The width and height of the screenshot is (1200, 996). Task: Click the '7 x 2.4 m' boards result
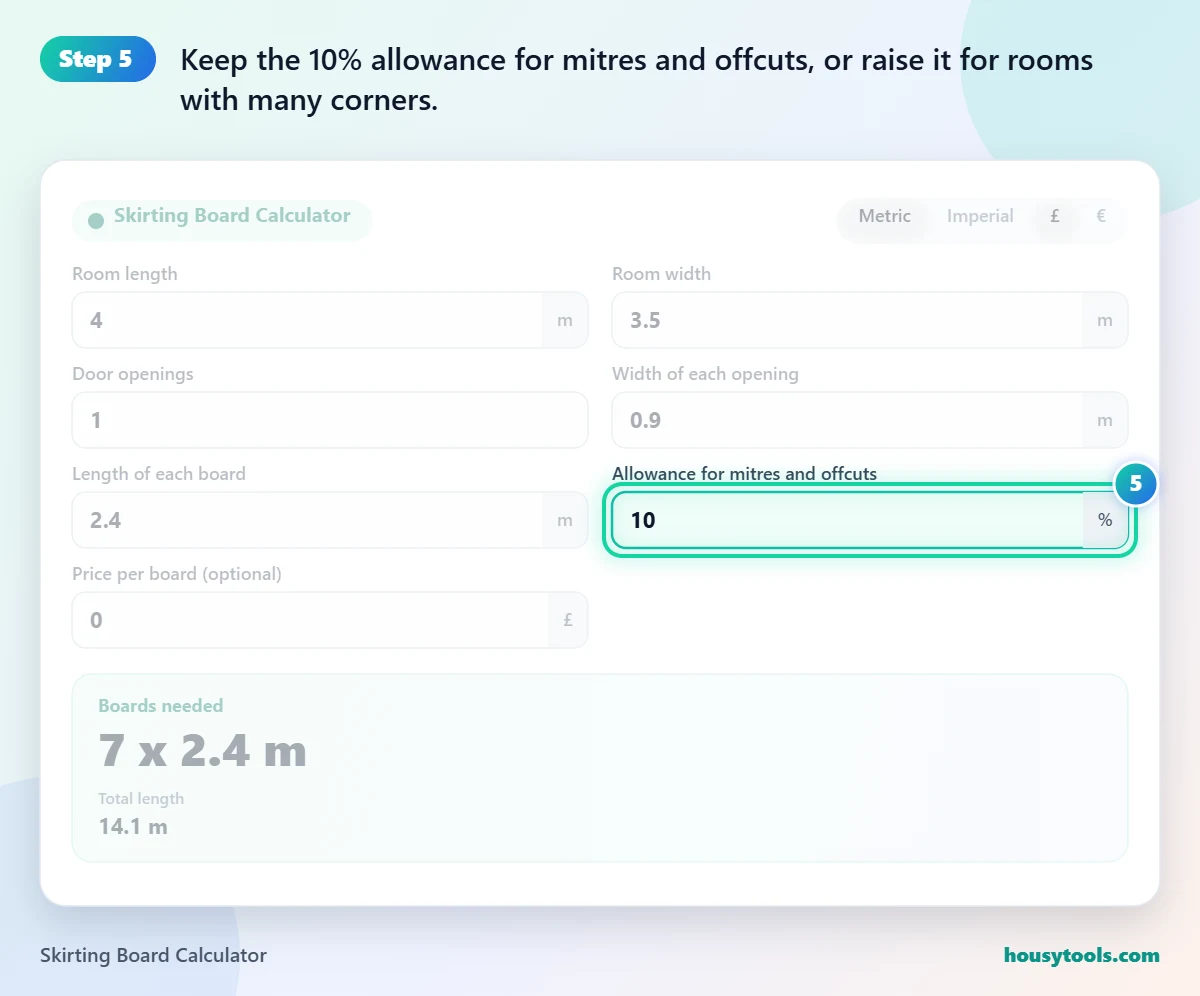click(202, 750)
